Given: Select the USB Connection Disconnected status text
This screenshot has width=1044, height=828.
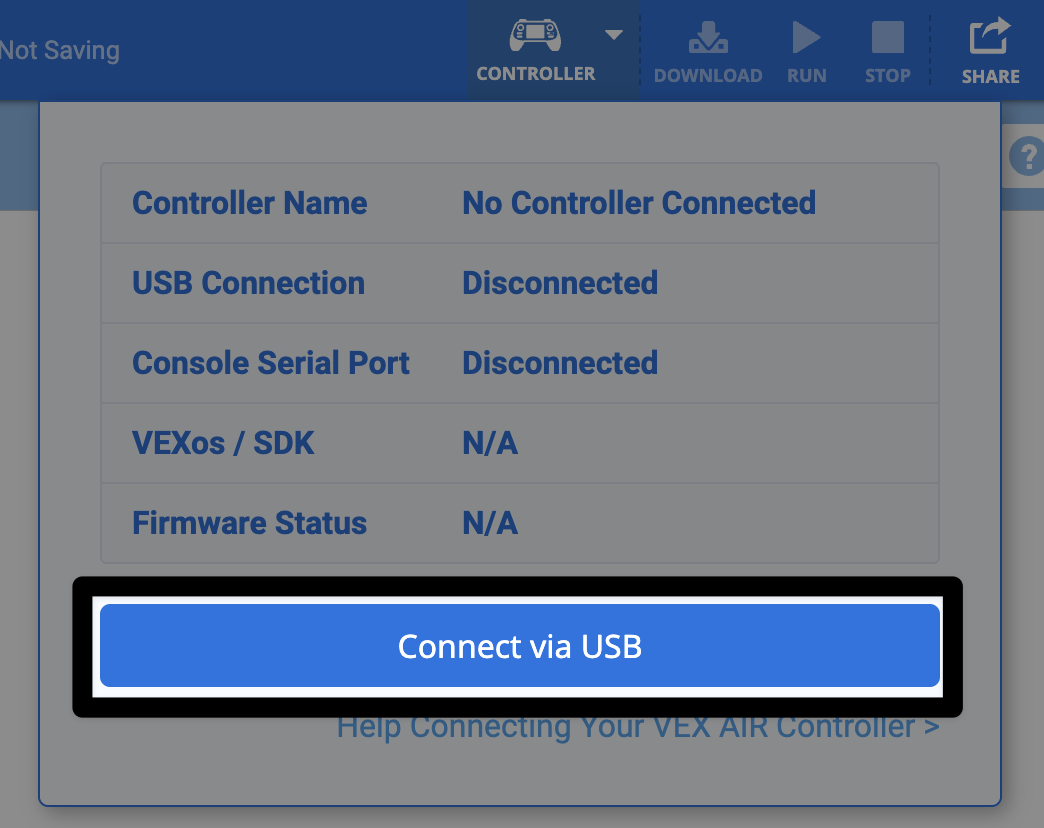Looking at the screenshot, I should click(x=559, y=283).
